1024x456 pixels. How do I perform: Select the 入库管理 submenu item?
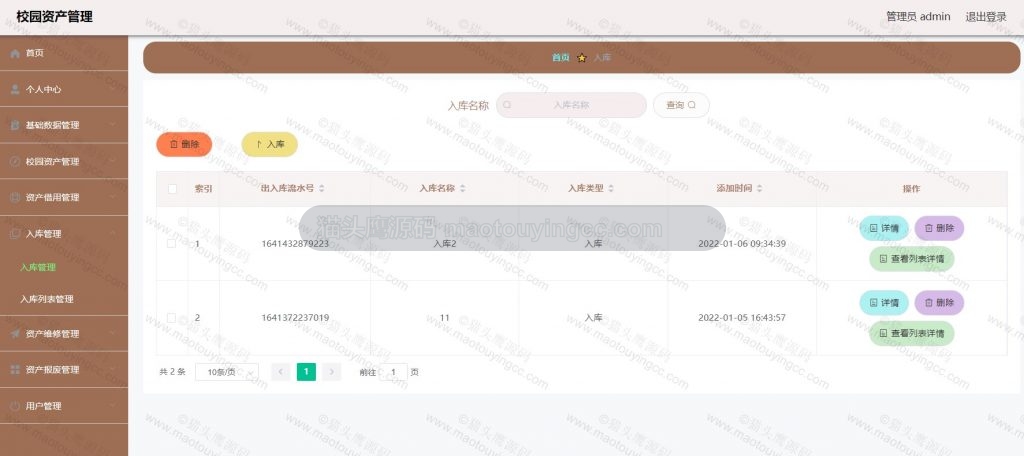[x=38, y=267]
